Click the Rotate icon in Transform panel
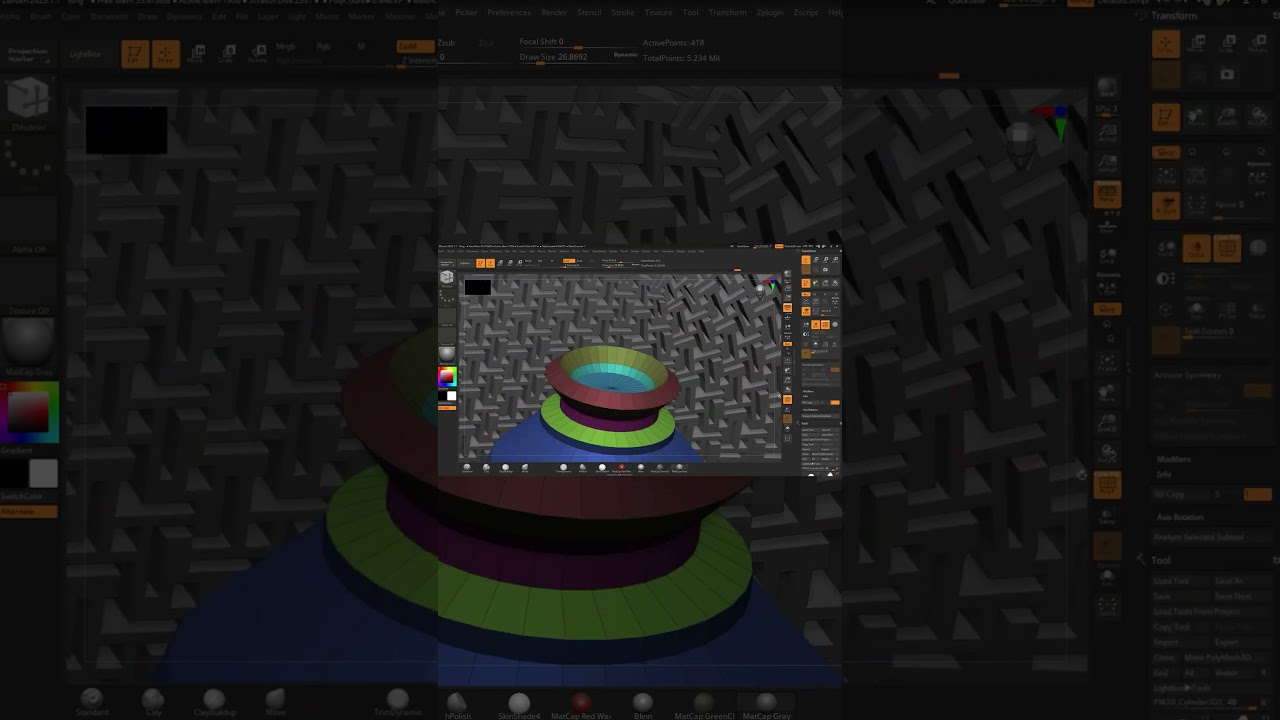Viewport: 1280px width, 720px height. 1257,44
